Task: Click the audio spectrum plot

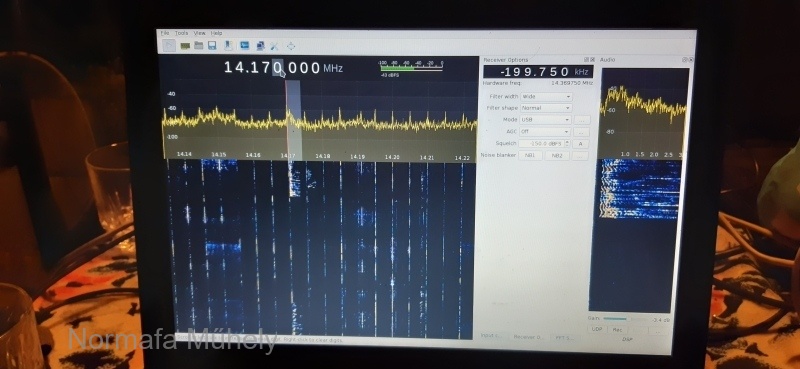Action: point(644,112)
